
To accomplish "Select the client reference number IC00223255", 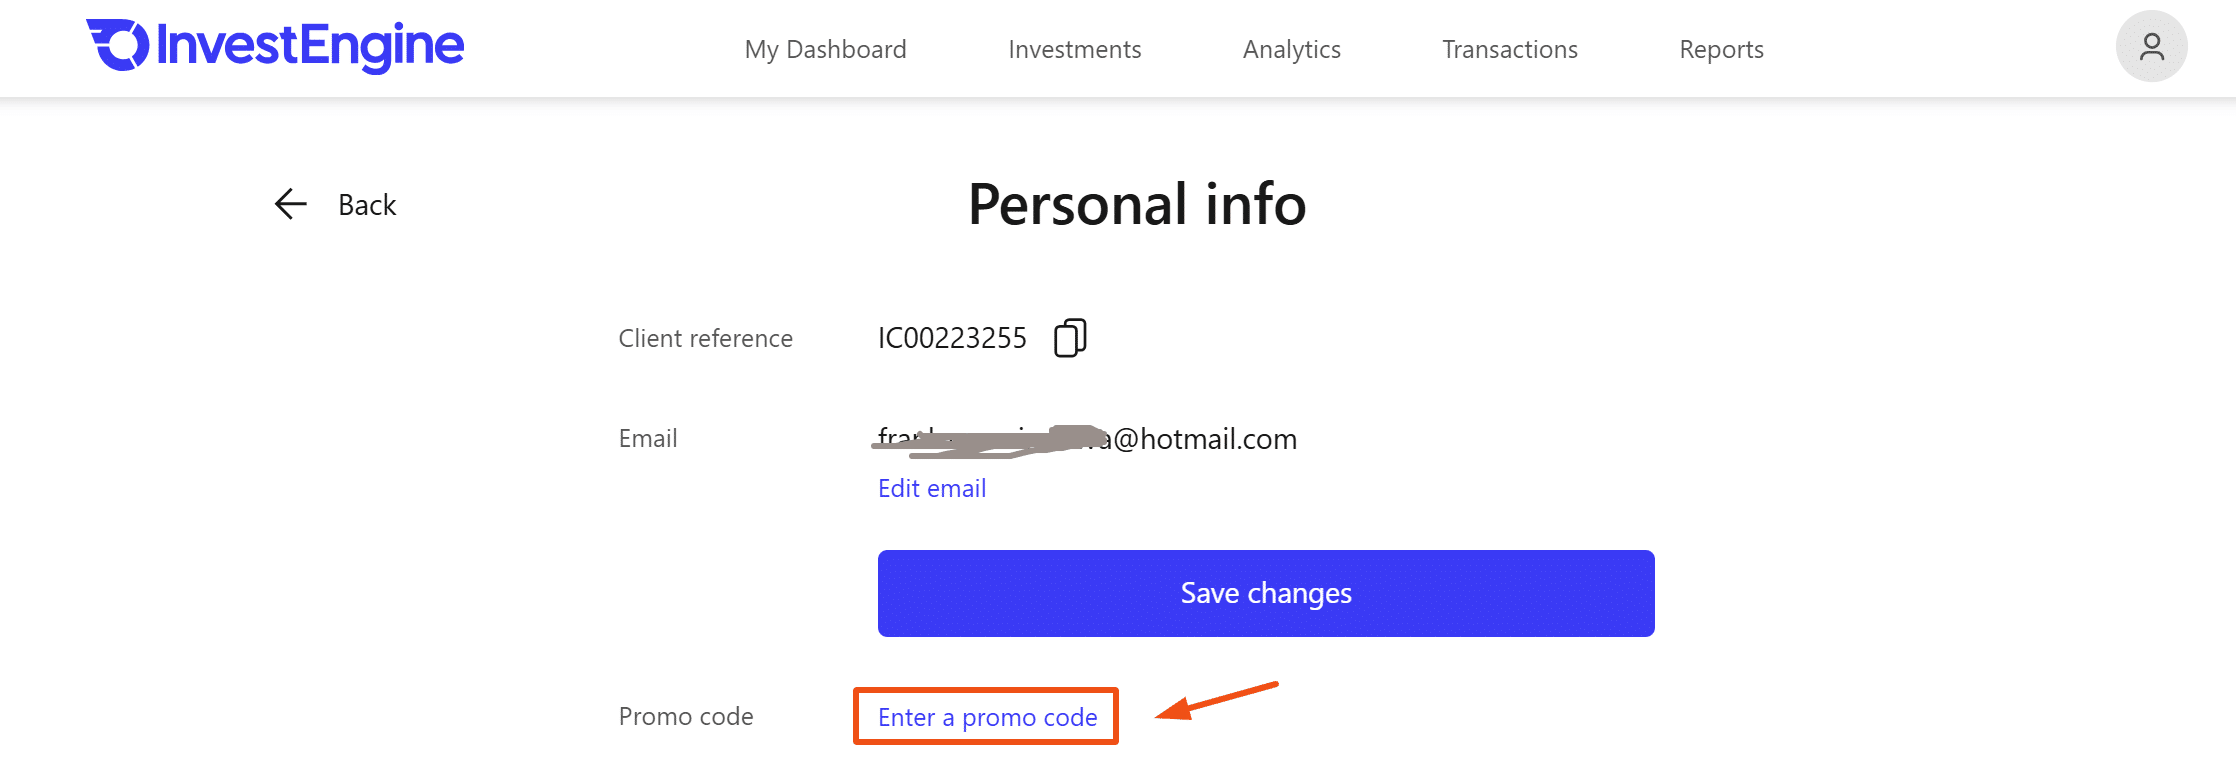I will coord(952,338).
